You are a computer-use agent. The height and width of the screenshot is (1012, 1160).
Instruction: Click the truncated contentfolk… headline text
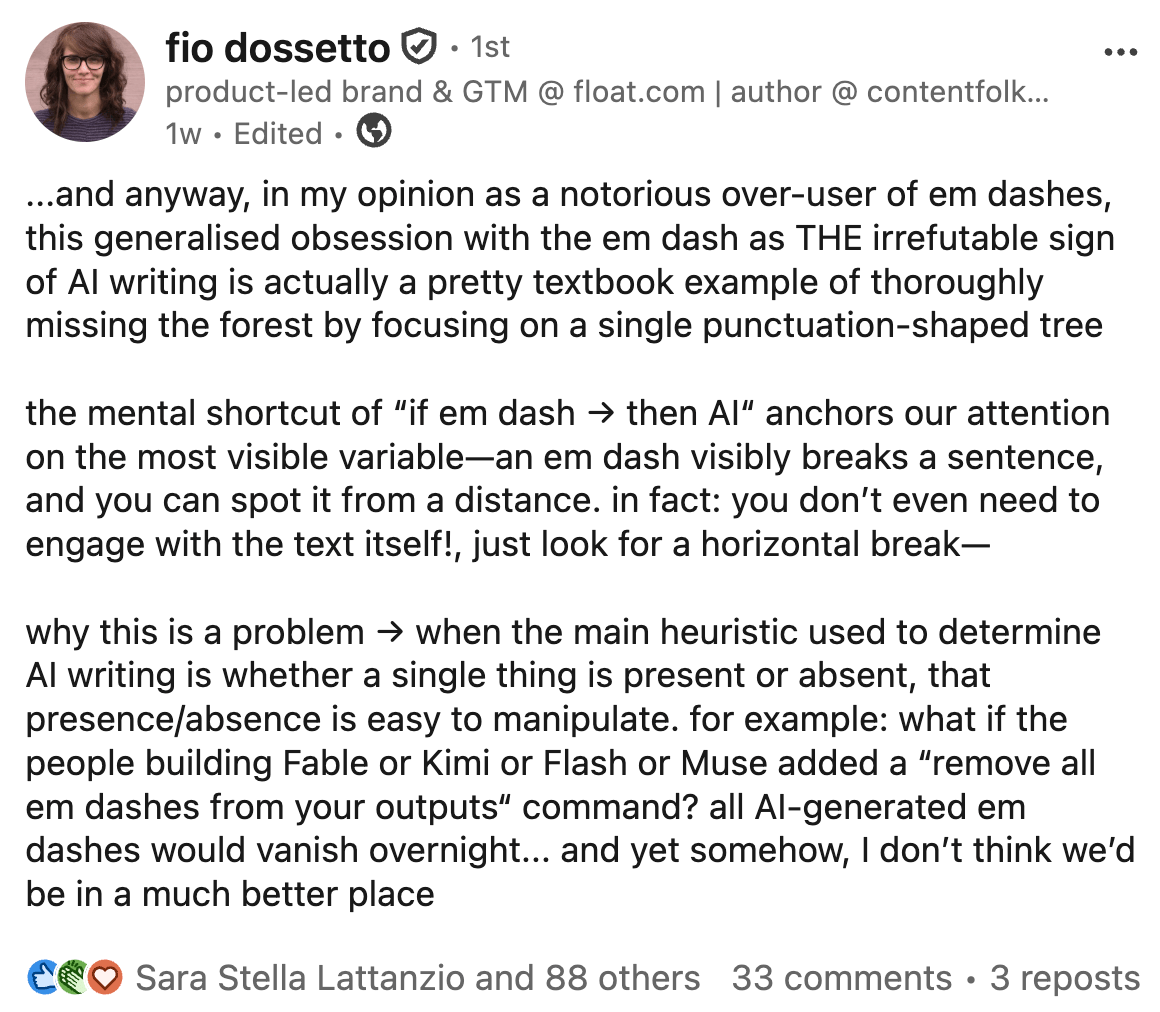pyautogui.click(x=957, y=92)
